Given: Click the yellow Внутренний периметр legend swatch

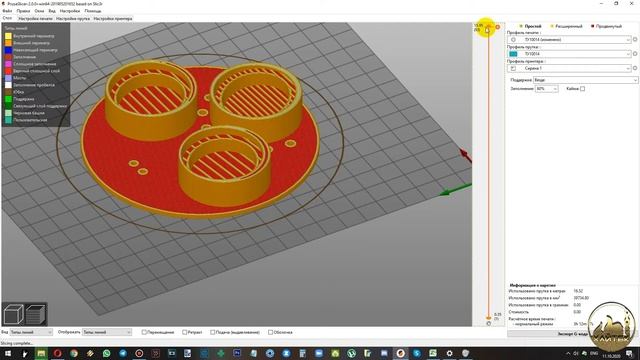Looking at the screenshot, I should [8, 36].
